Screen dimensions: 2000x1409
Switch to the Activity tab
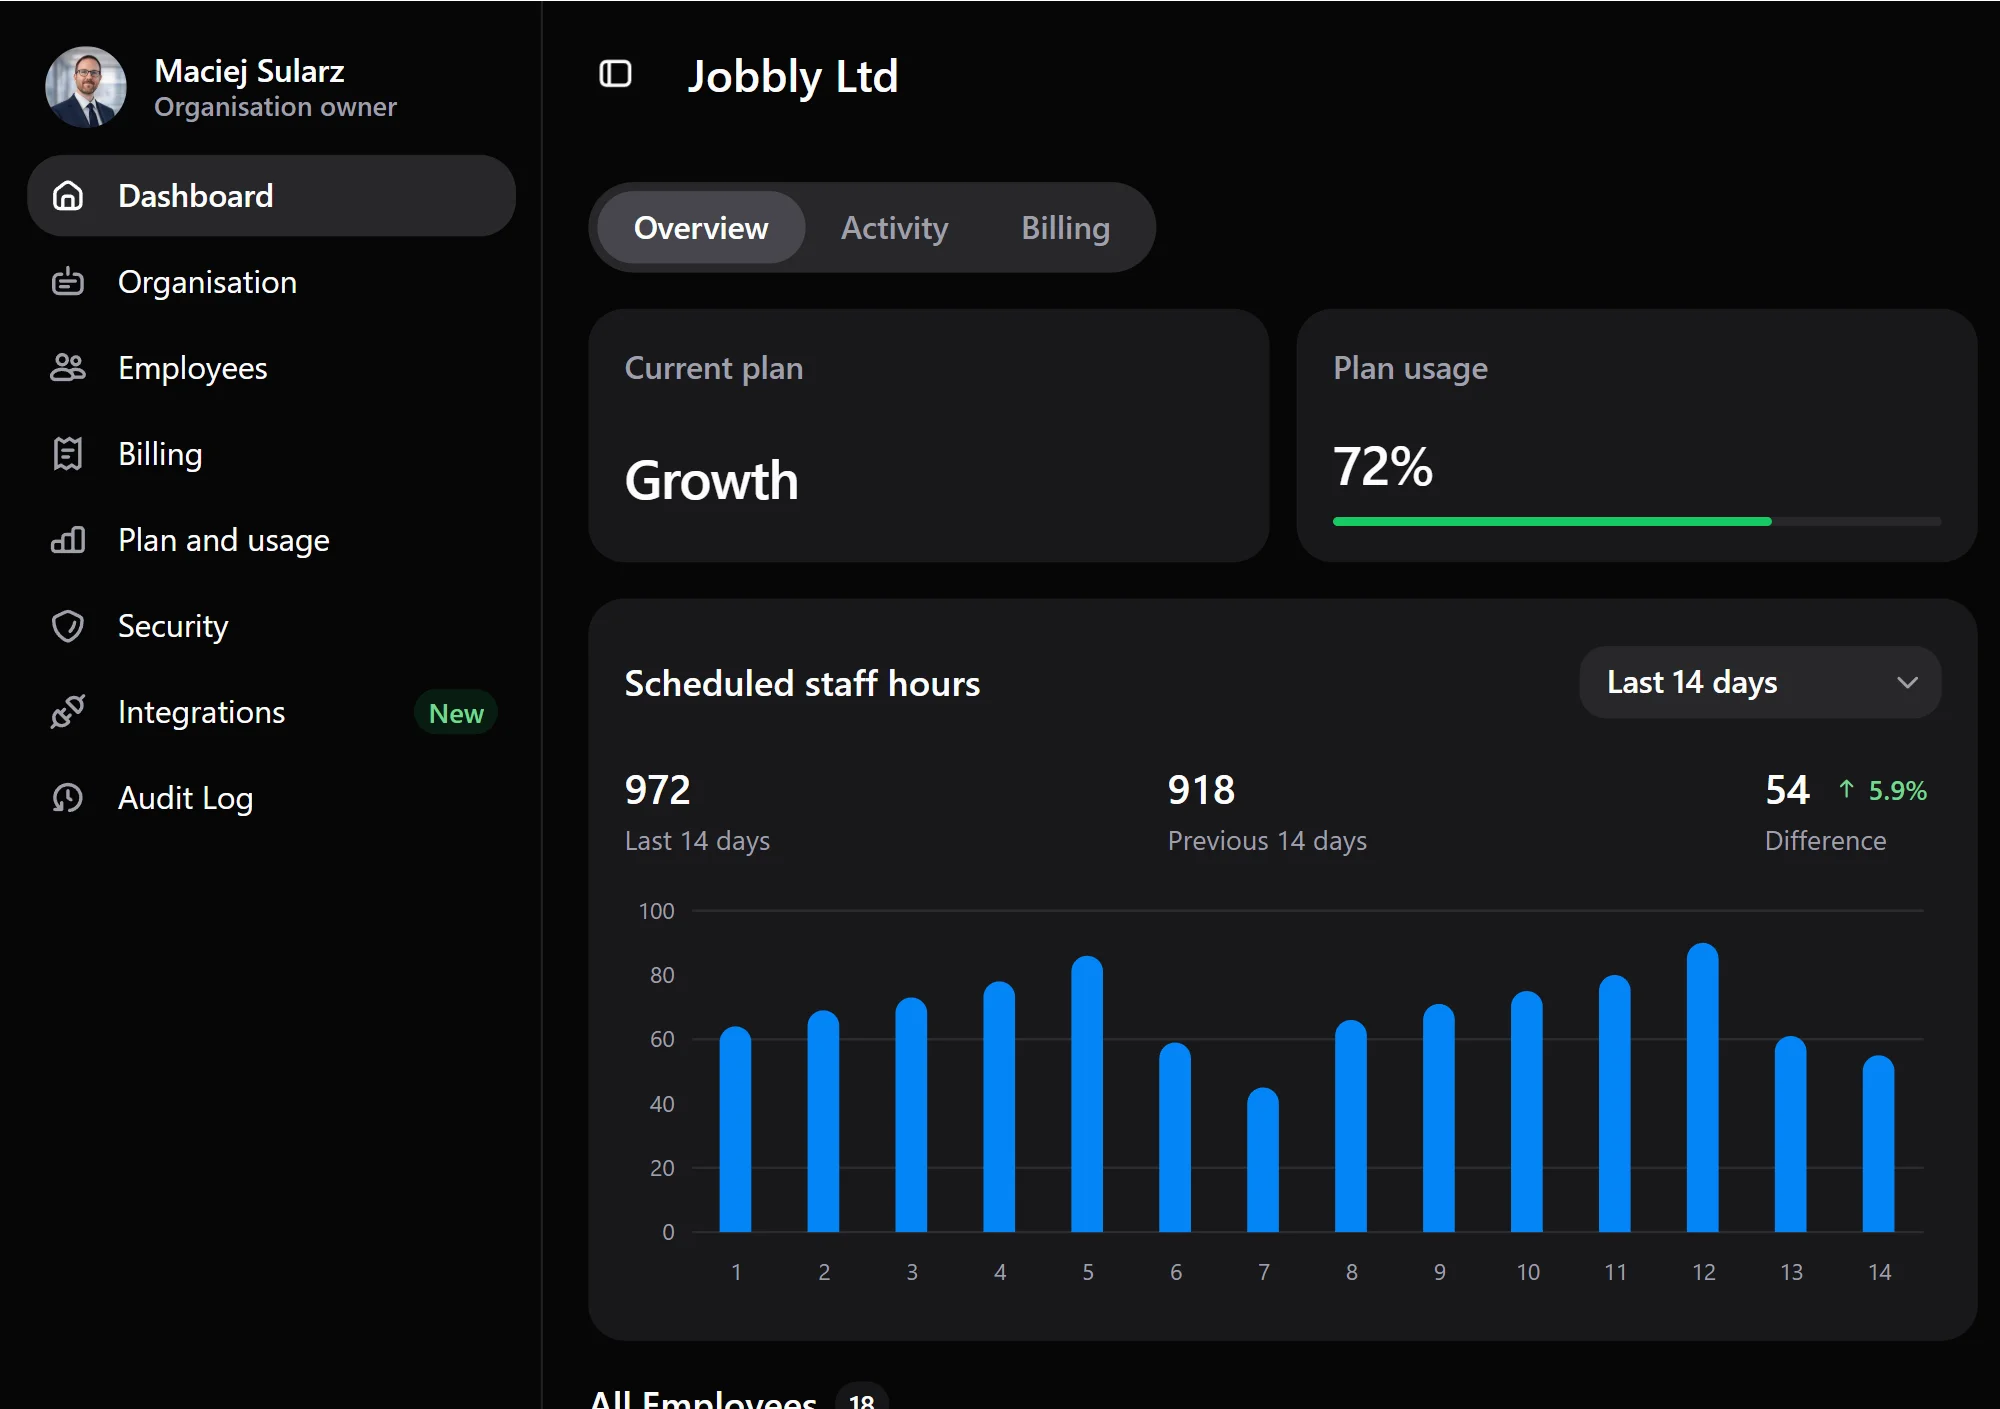895,228
